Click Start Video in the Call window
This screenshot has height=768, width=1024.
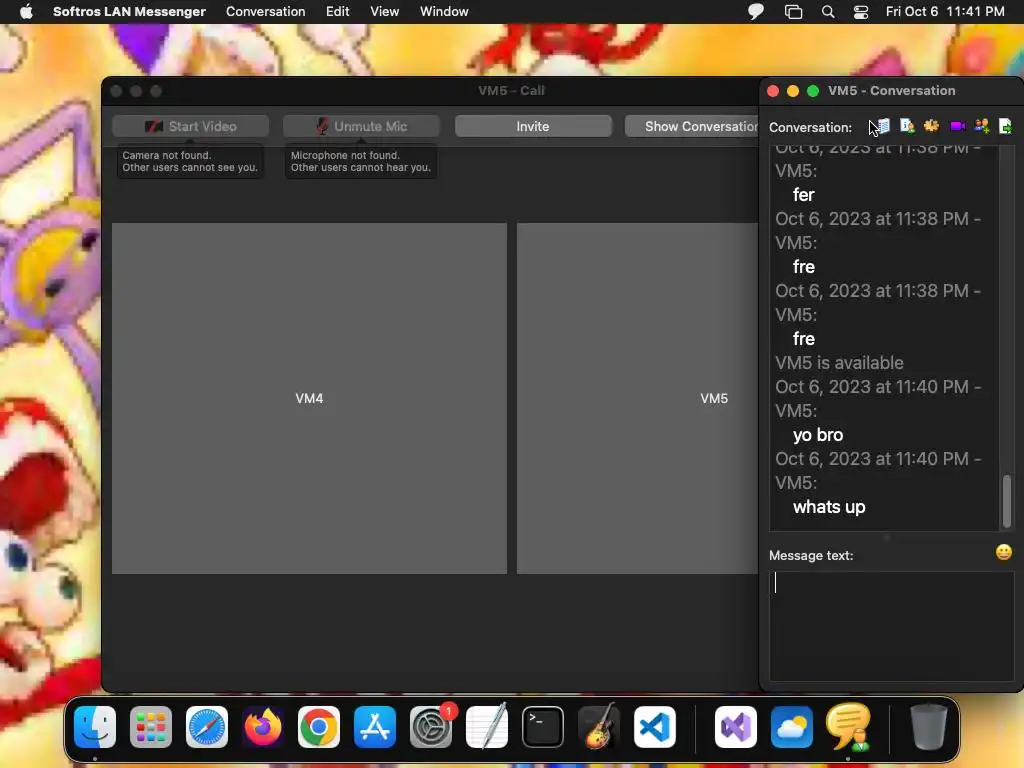pos(191,126)
